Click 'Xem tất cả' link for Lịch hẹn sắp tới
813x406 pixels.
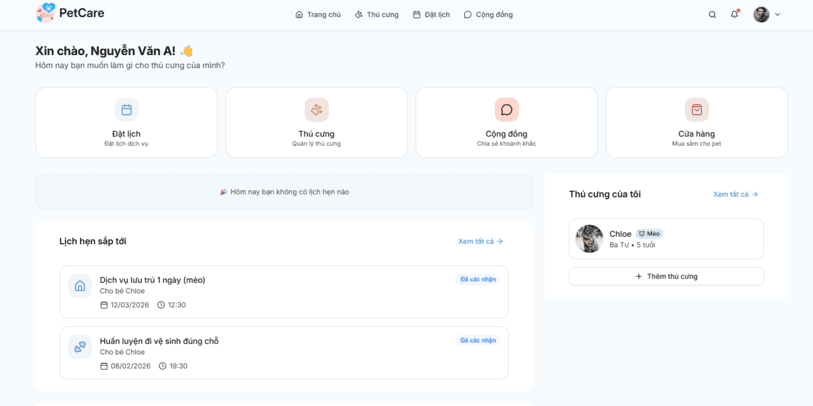coord(481,241)
